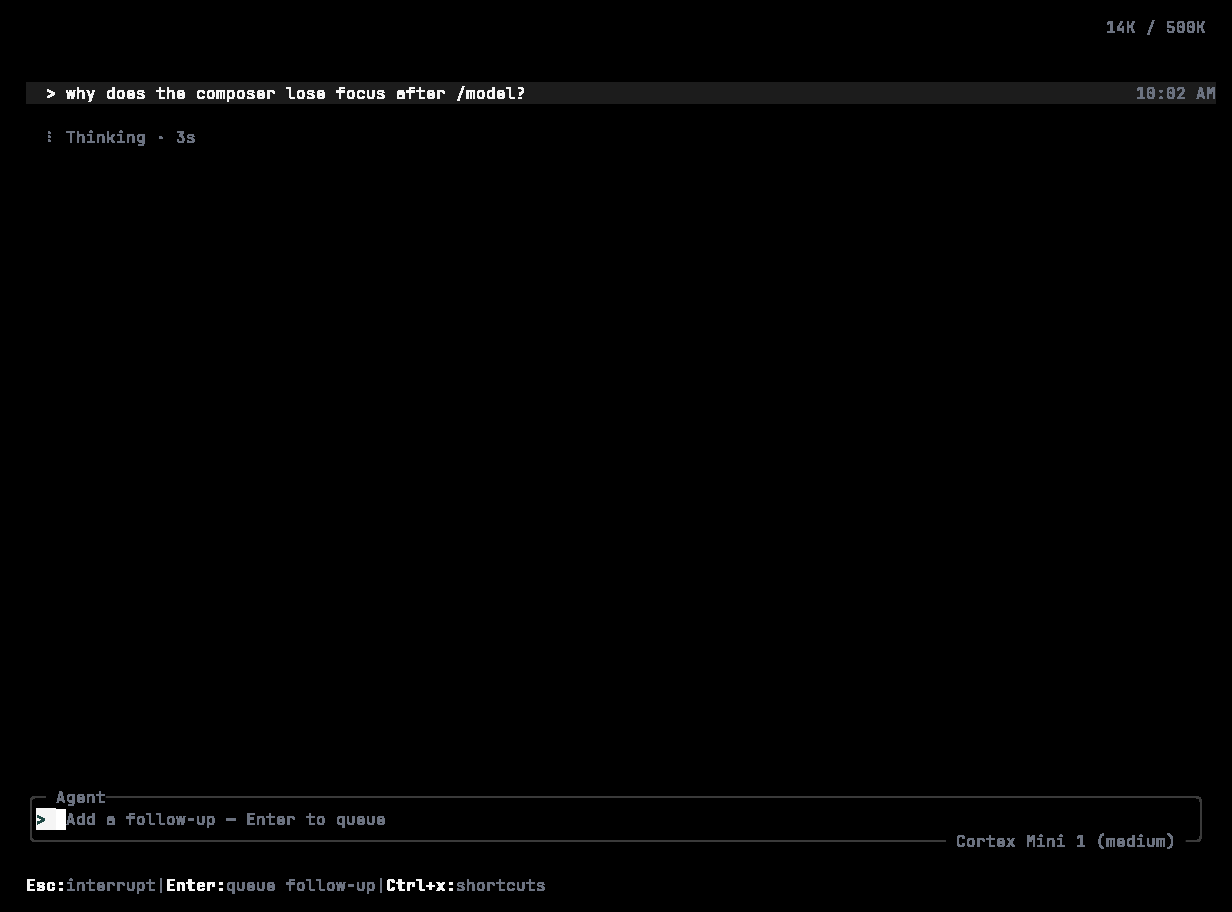Click the Esc: interrupt shortcut hint
The height and width of the screenshot is (912, 1232).
[91, 885]
